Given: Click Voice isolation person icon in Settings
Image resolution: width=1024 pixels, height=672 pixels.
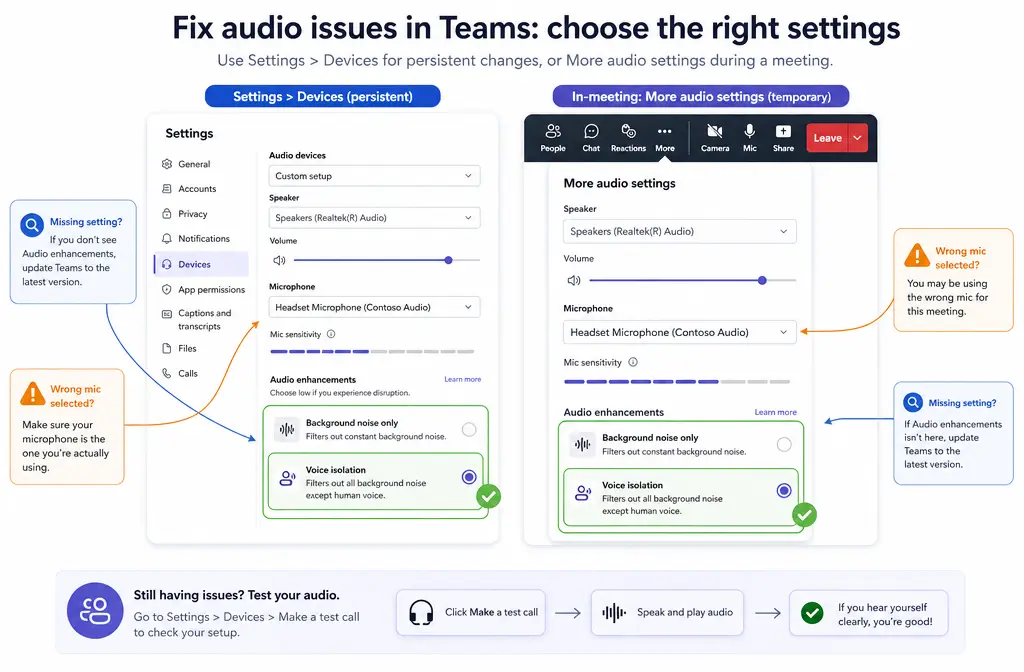Looking at the screenshot, I should click(287, 479).
